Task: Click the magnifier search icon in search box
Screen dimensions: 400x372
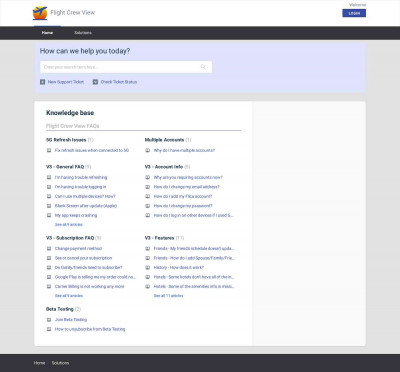Action: pos(203,67)
